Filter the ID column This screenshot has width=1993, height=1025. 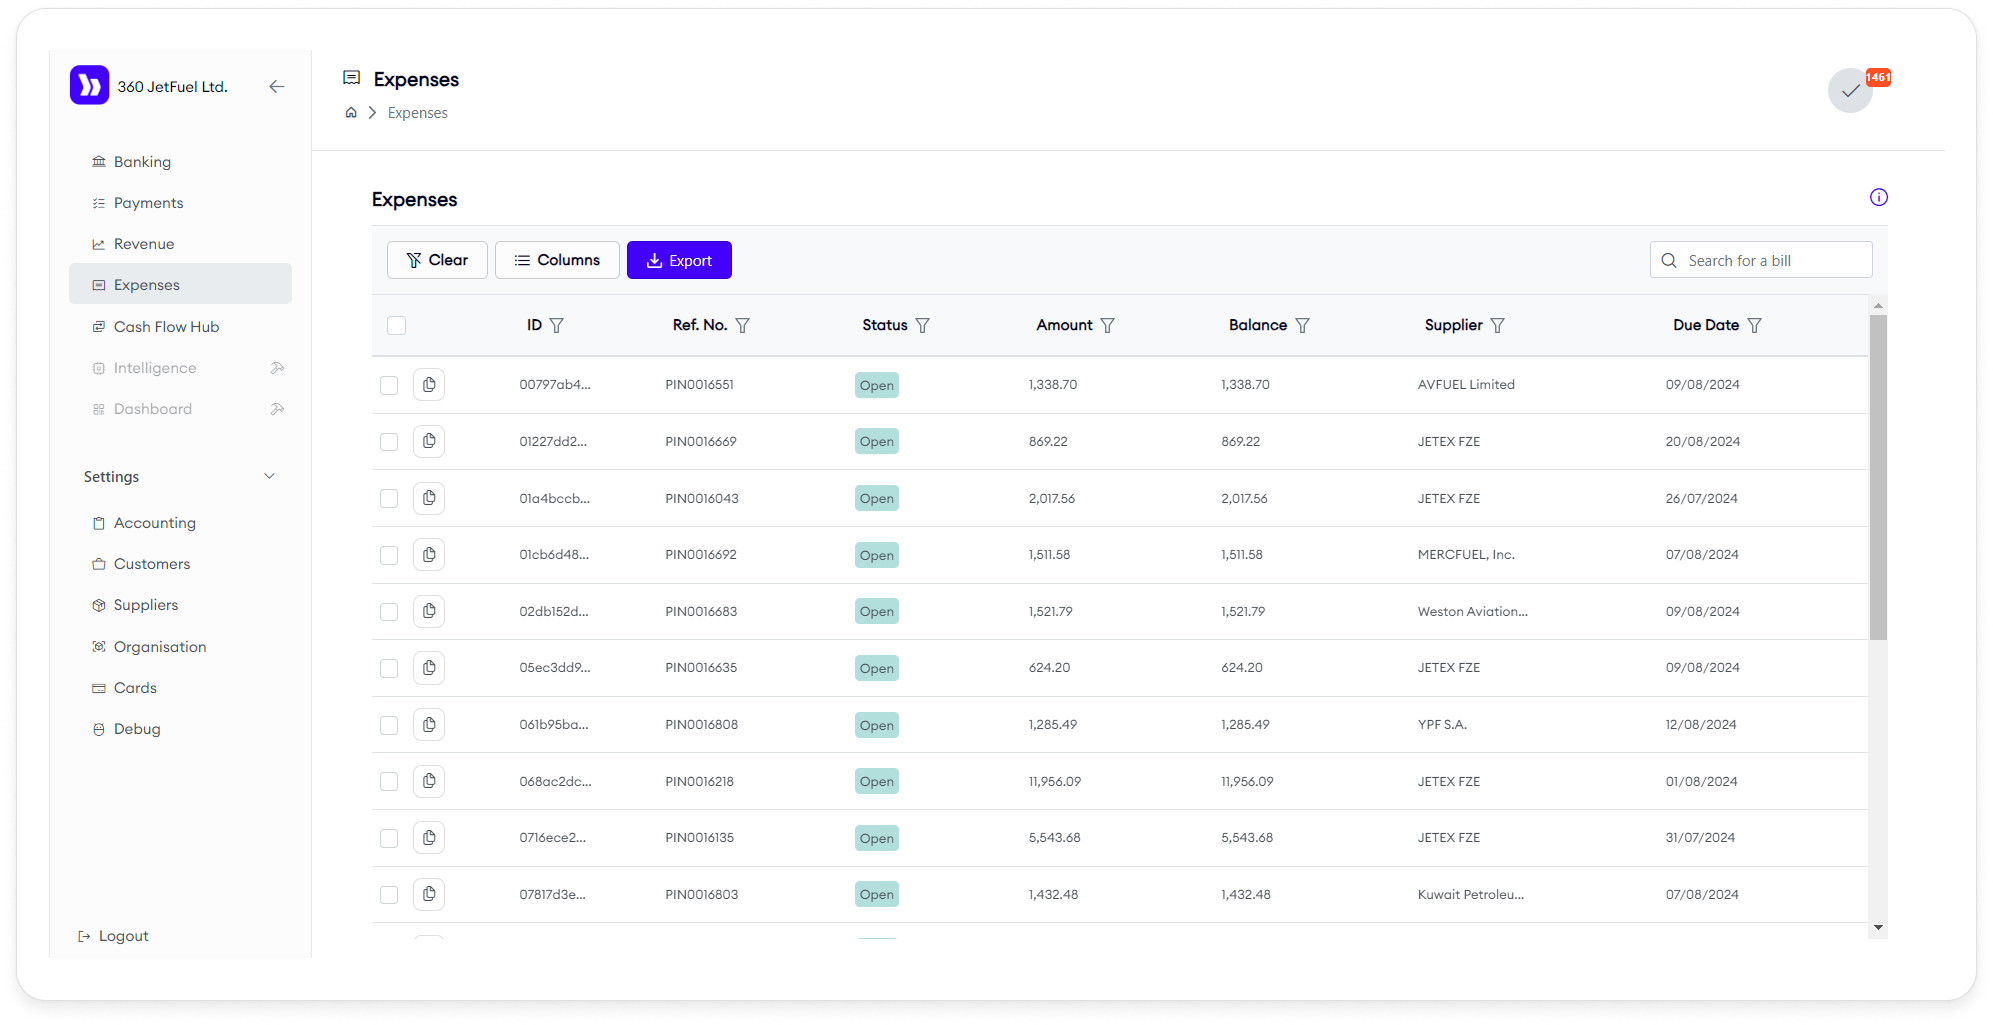pyautogui.click(x=557, y=325)
